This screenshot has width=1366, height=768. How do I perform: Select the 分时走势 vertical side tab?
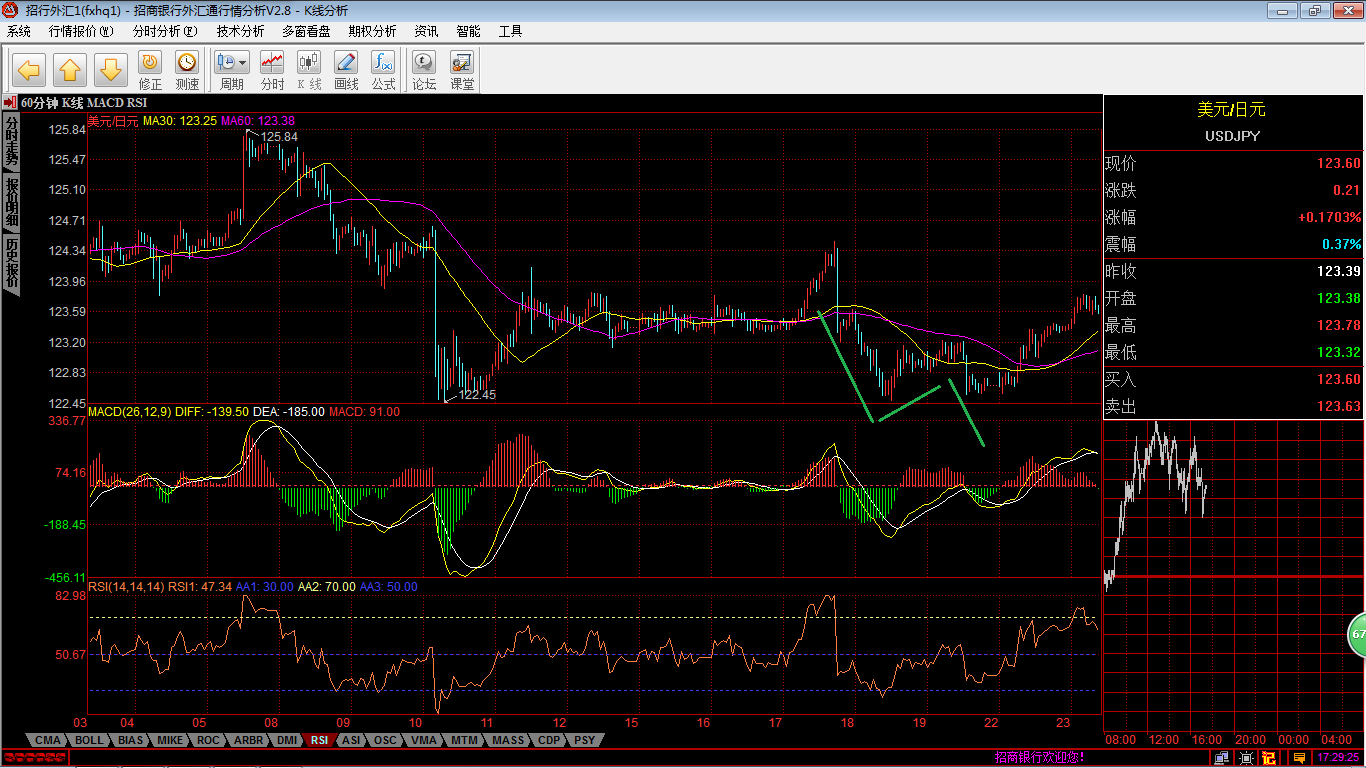pos(12,141)
